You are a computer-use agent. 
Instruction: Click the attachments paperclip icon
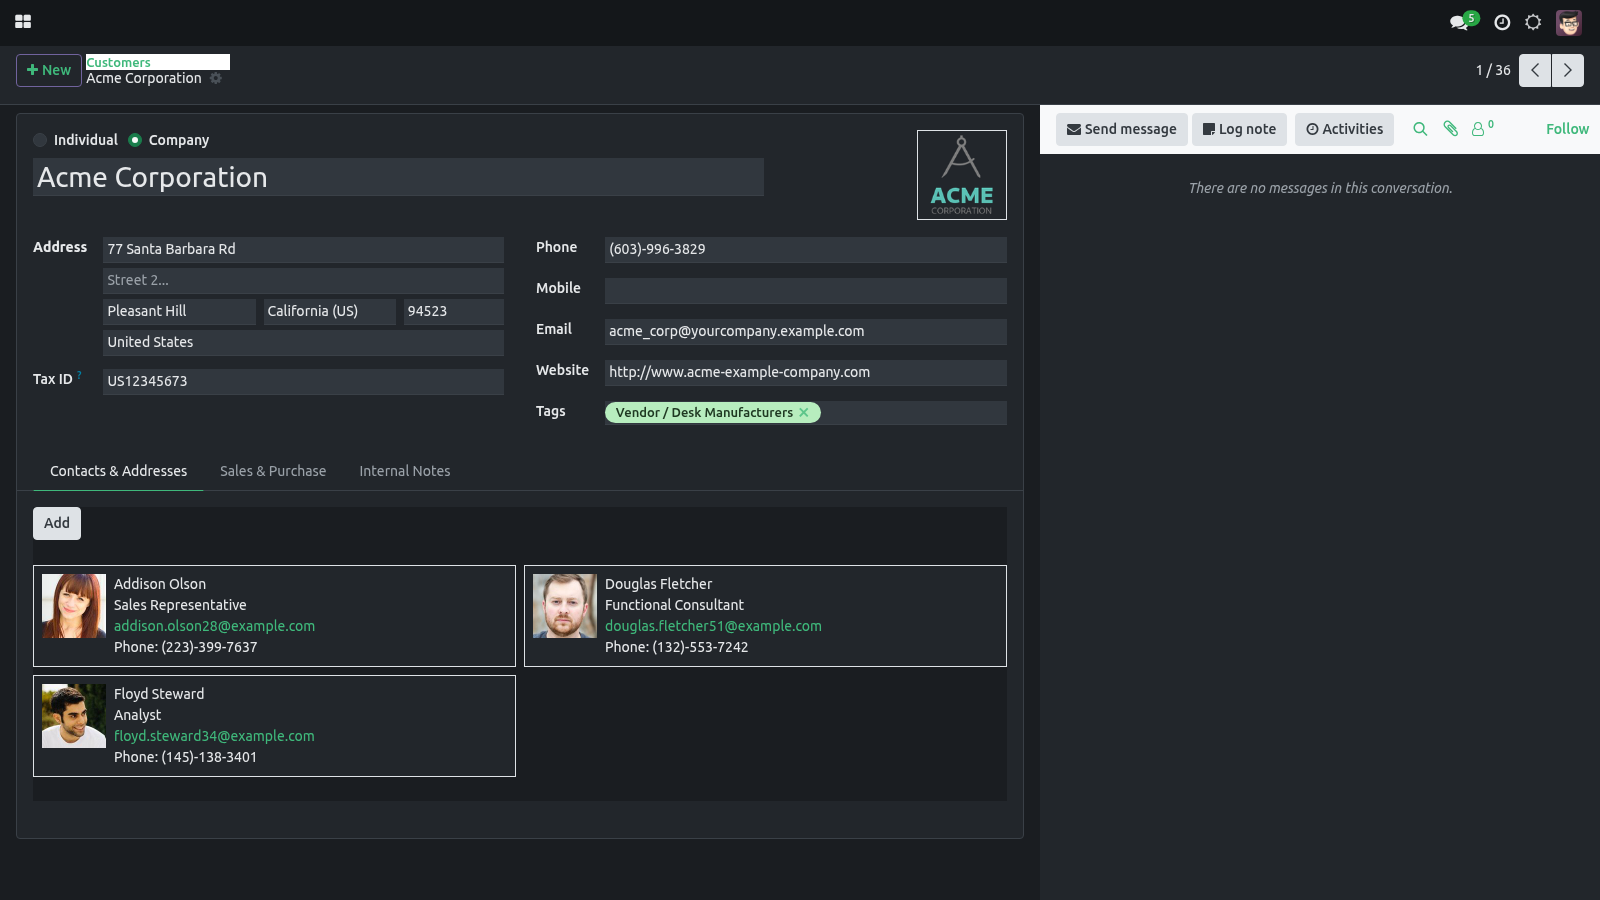point(1450,129)
